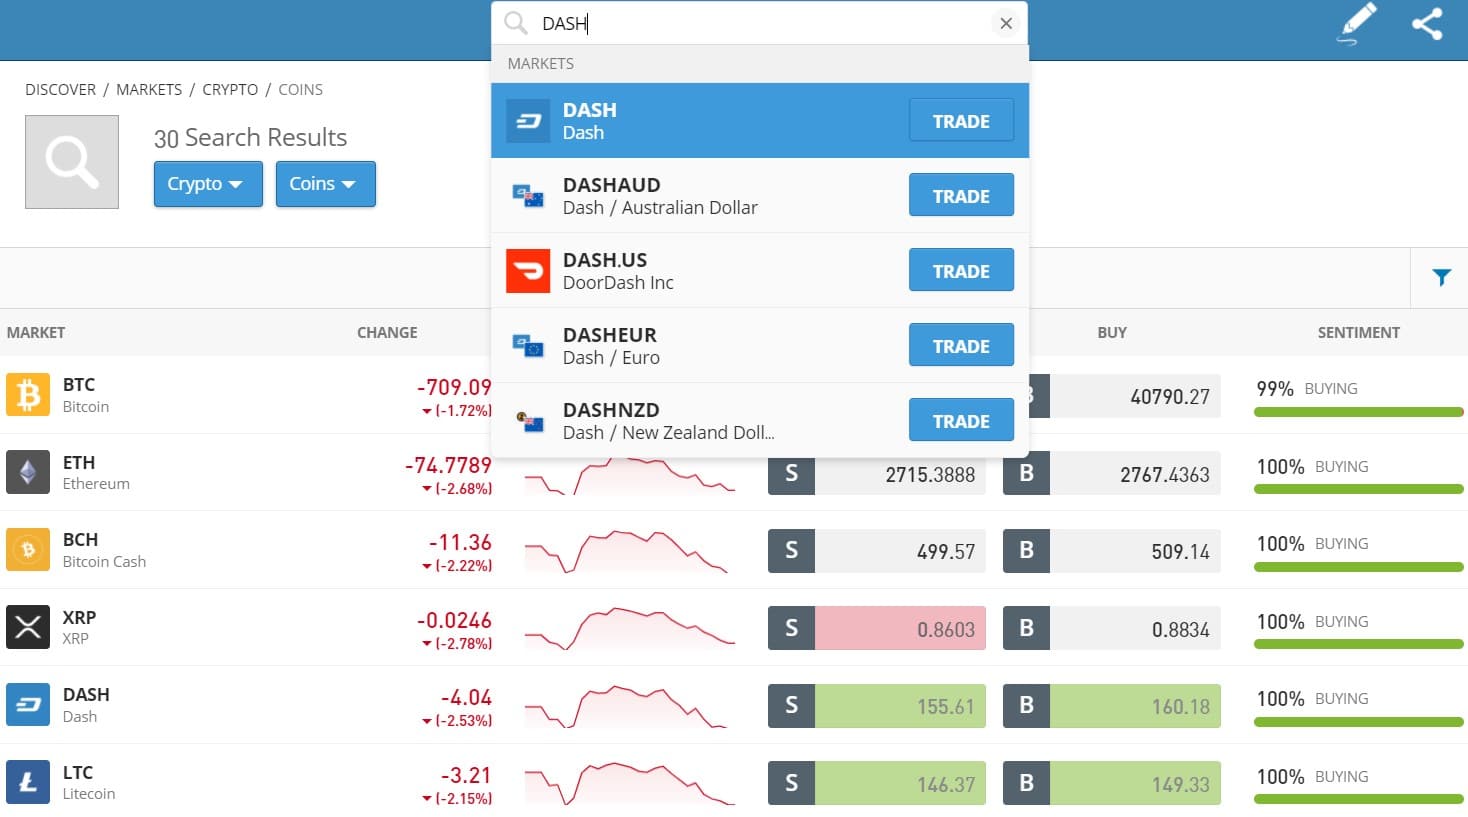
Task: Click the CRYPTO breadcrumb link
Action: 230,89
